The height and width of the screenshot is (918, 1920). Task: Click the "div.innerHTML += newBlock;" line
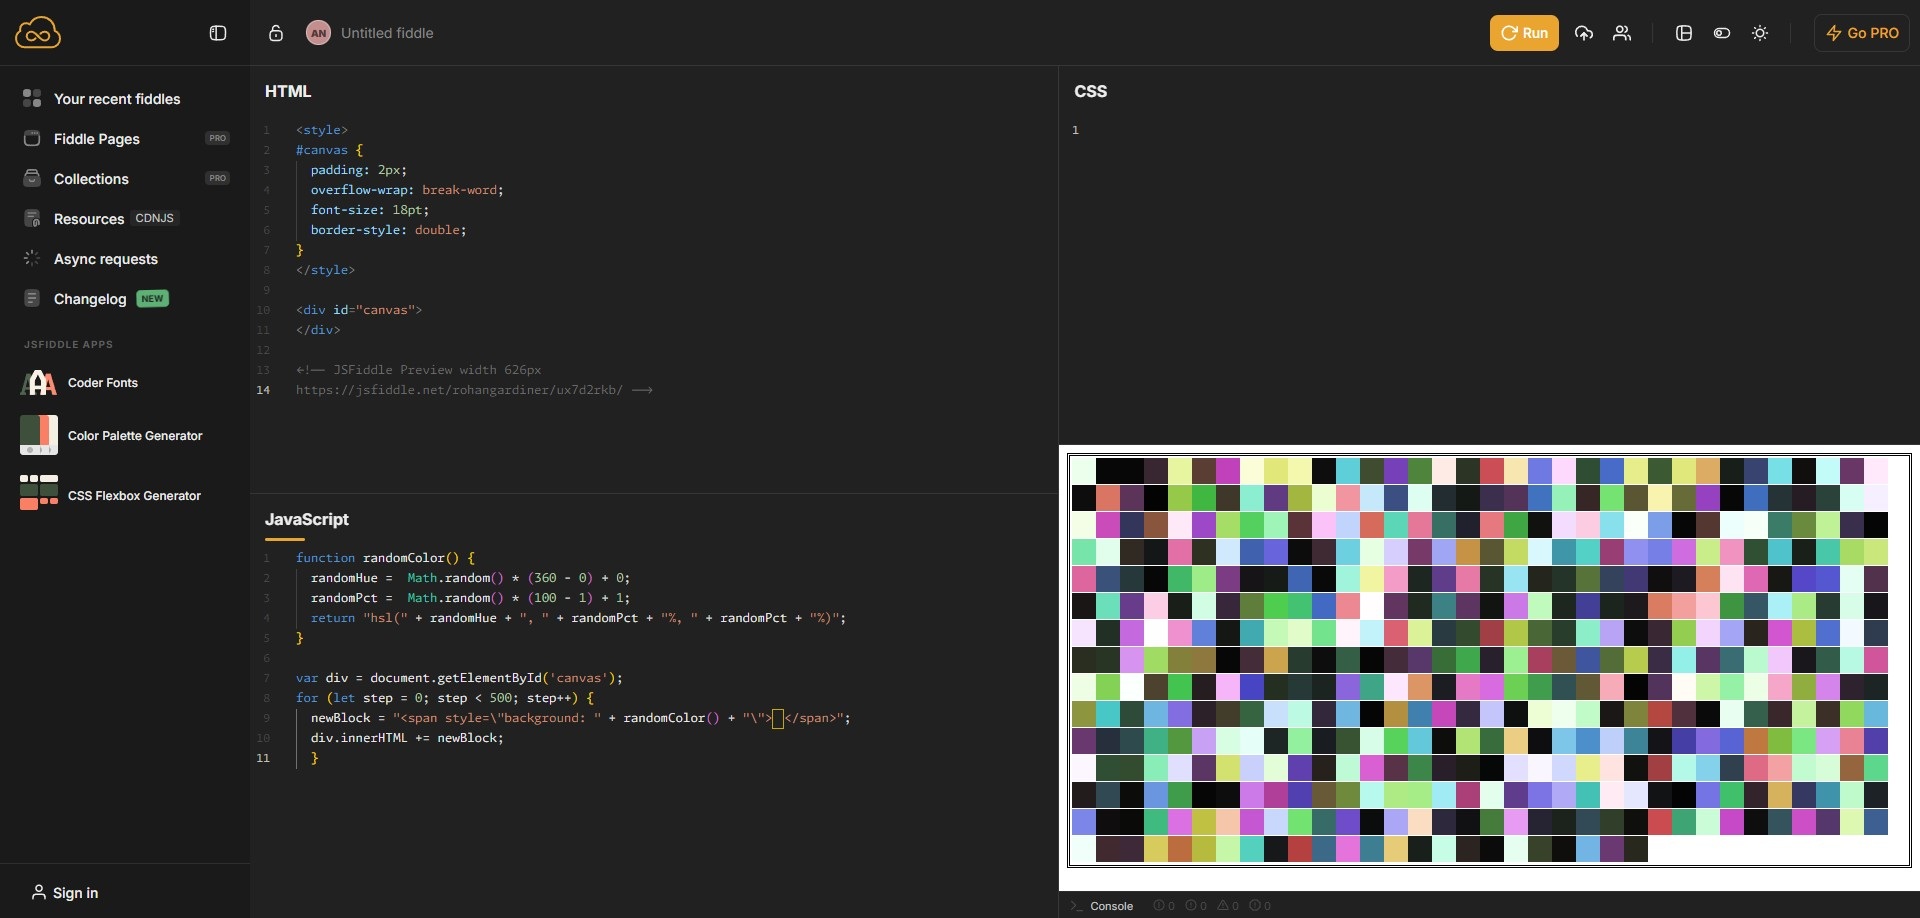(x=407, y=738)
